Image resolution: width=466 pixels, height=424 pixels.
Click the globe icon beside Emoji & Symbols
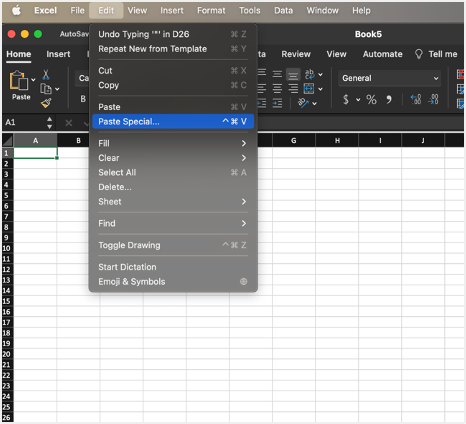244,282
